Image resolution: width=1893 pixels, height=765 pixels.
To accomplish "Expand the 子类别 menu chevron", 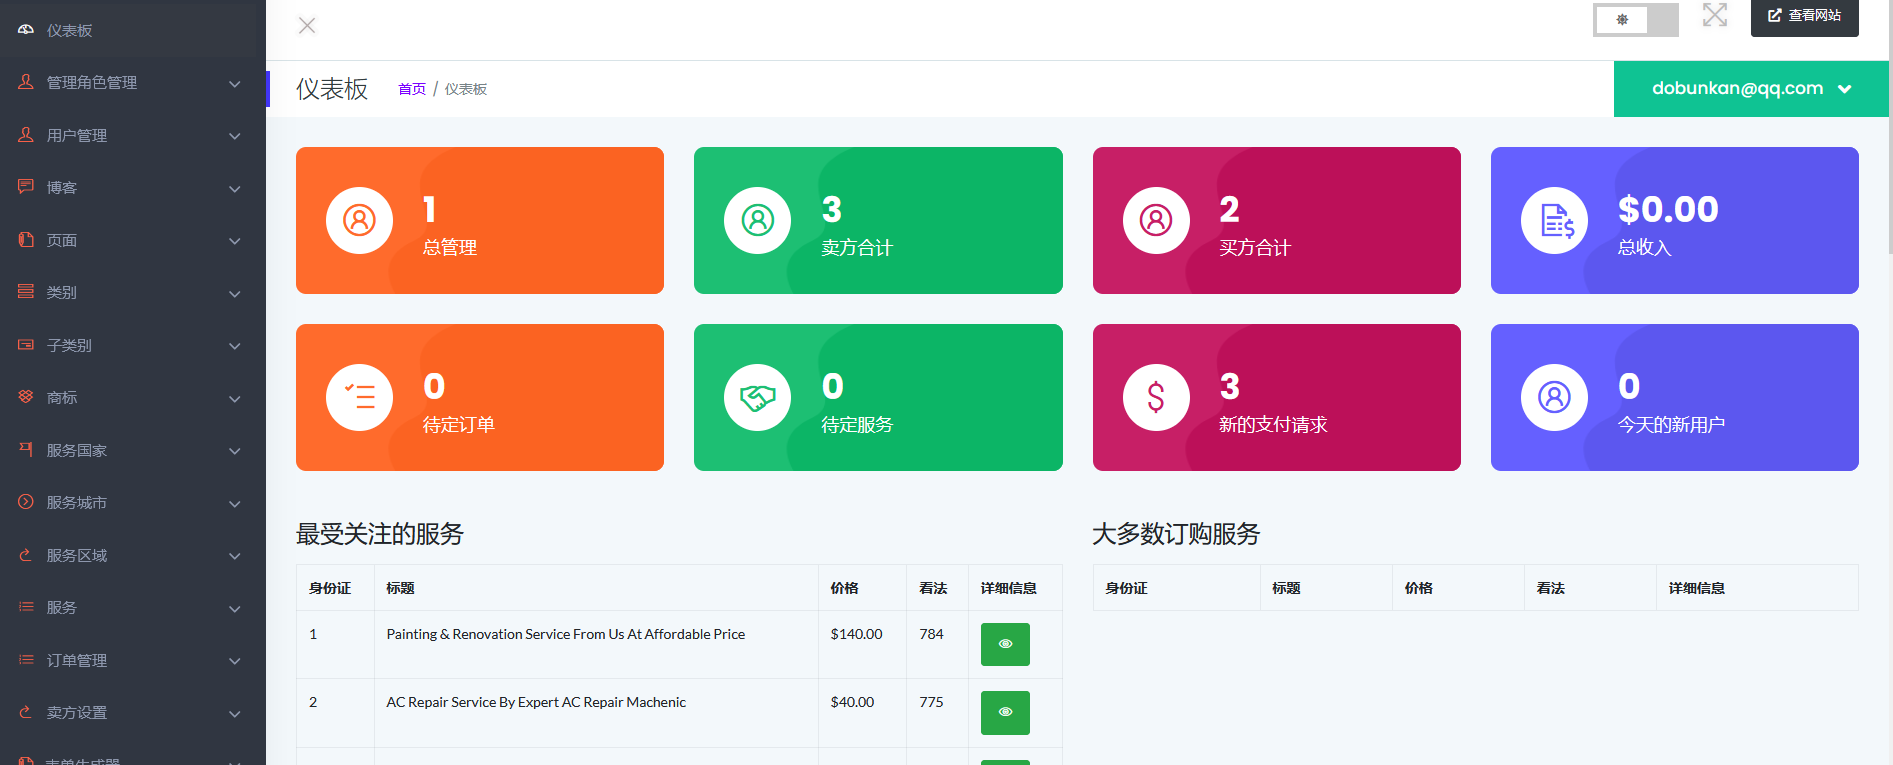I will [235, 346].
